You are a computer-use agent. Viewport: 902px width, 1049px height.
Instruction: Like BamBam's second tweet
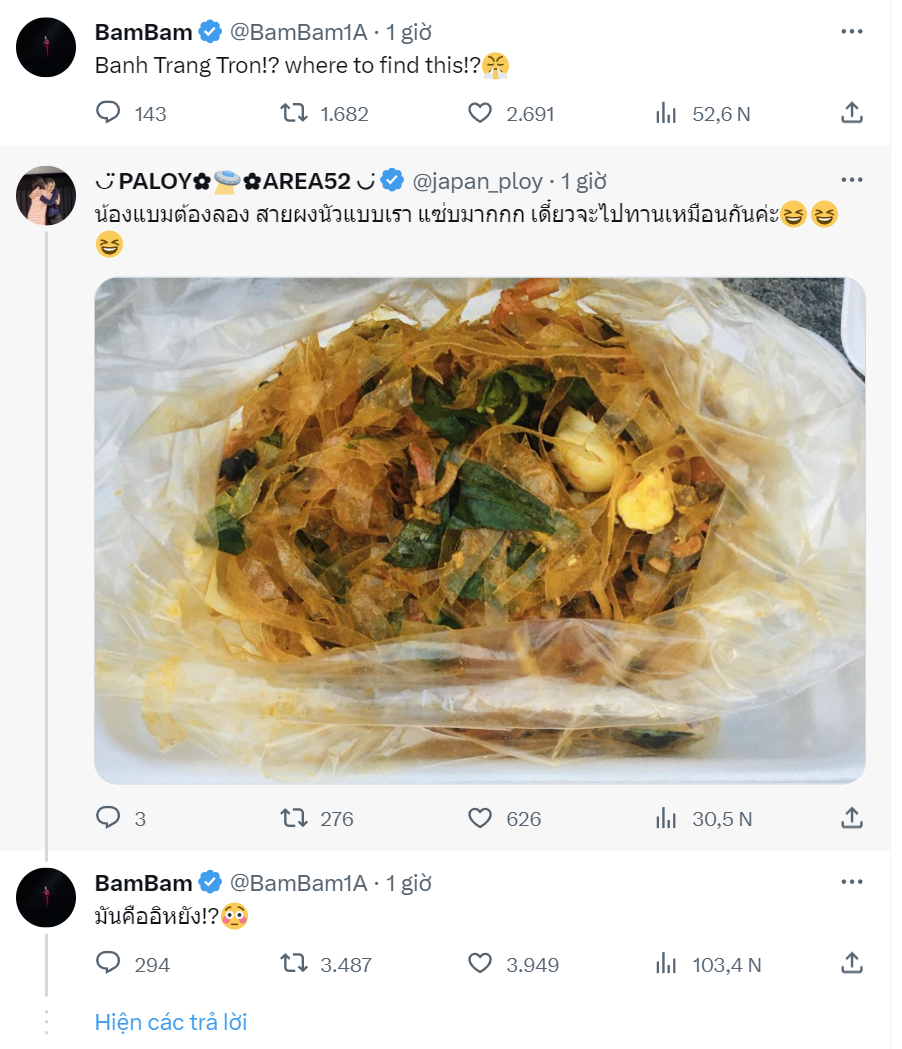tap(482, 965)
